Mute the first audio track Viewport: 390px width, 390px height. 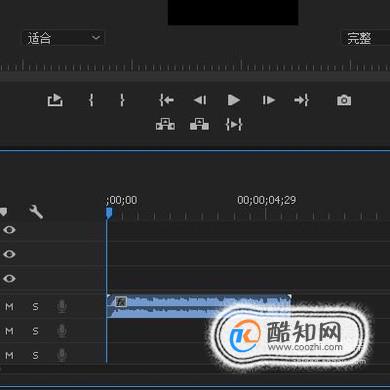[x=9, y=306]
